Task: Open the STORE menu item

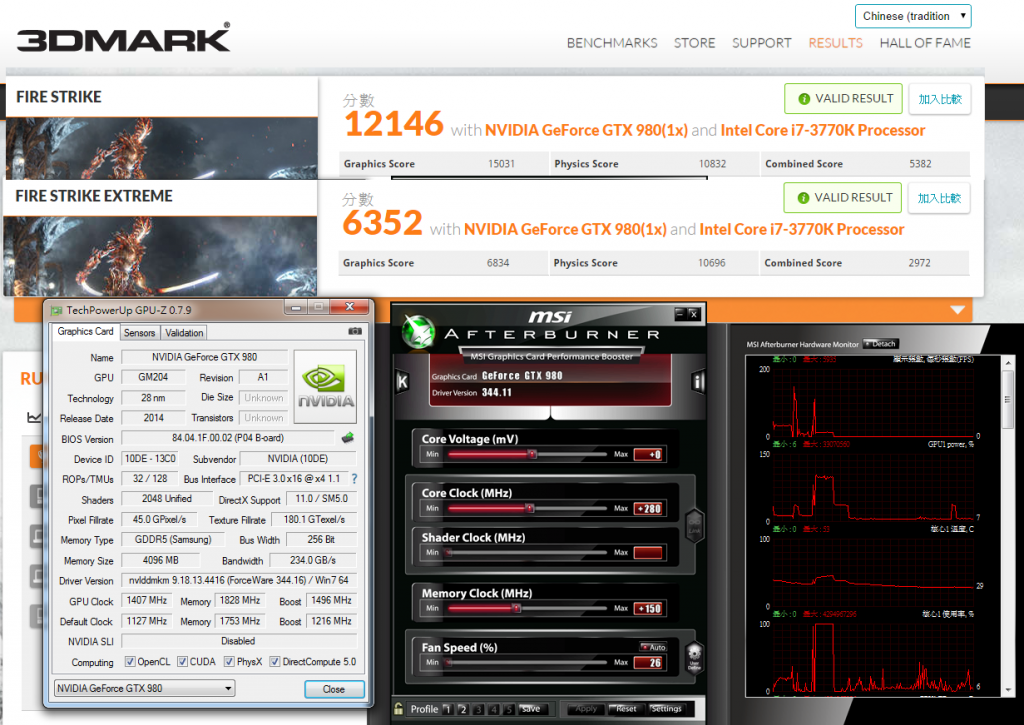Action: pyautogui.click(x=694, y=43)
